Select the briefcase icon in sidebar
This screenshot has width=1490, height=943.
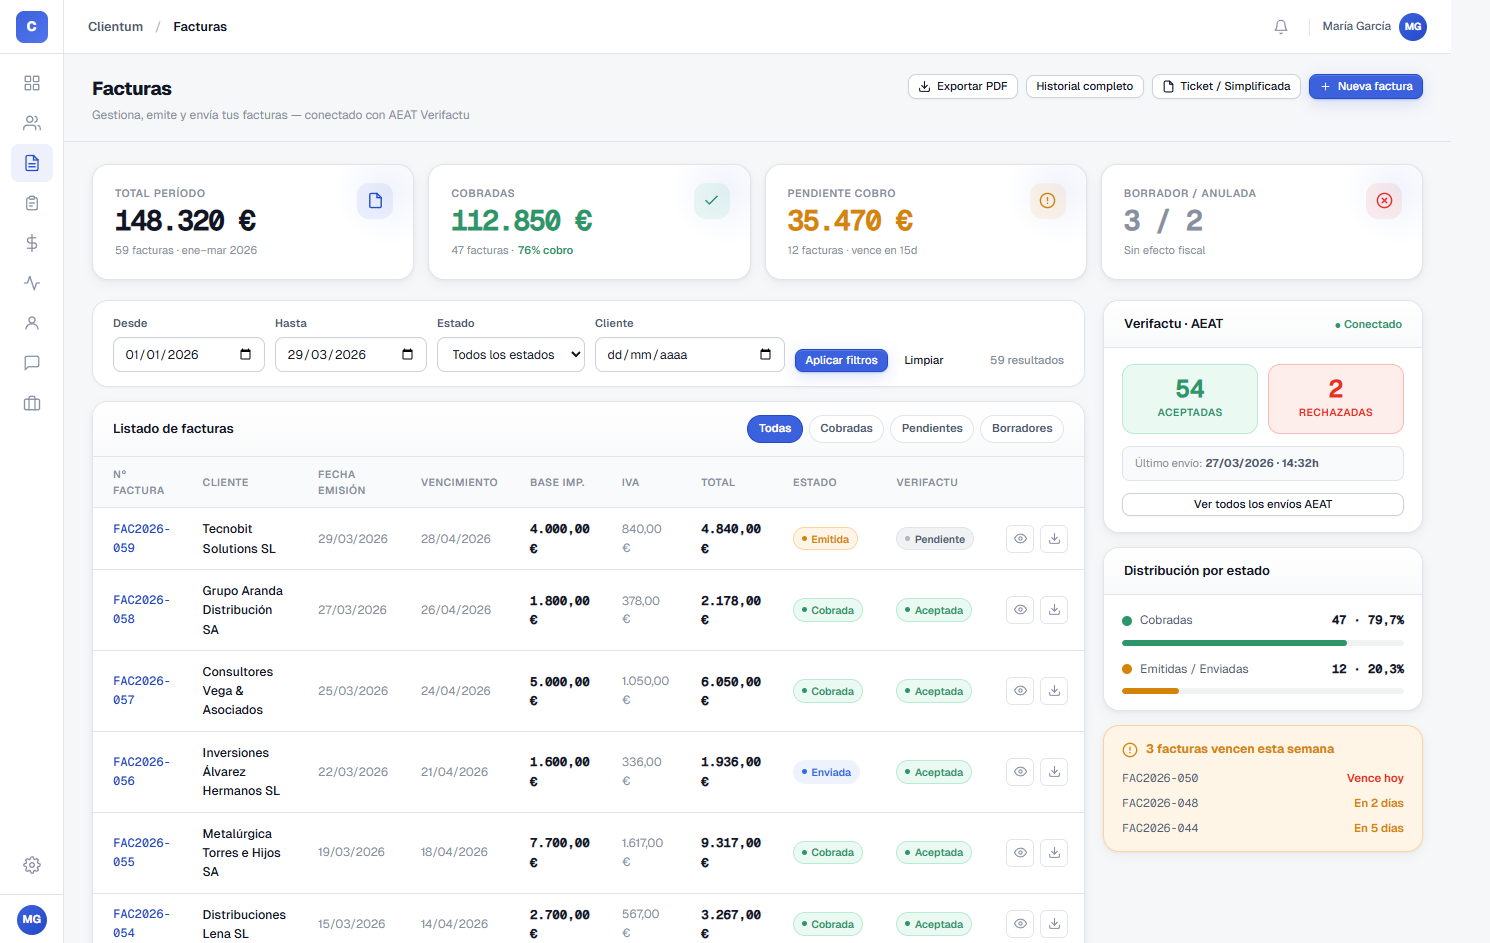(31, 403)
